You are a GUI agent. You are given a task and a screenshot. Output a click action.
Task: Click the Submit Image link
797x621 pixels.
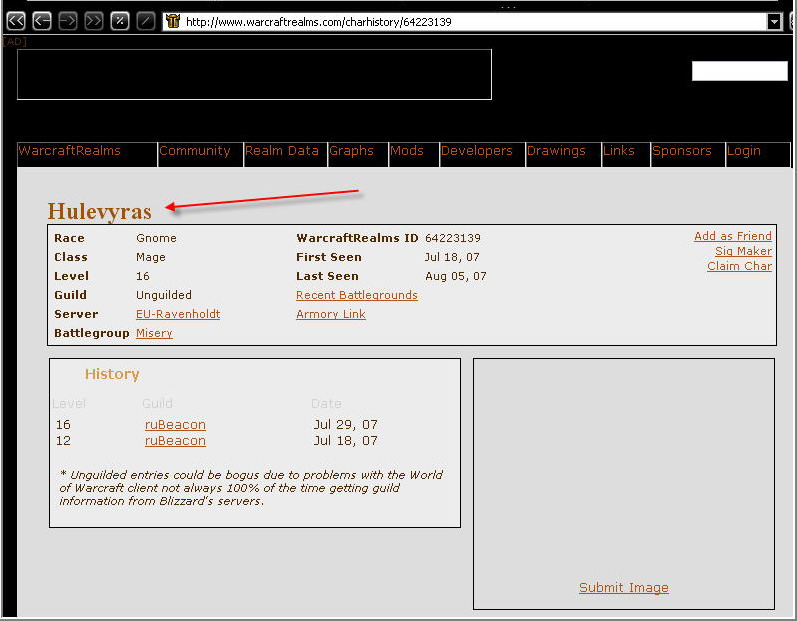point(624,587)
